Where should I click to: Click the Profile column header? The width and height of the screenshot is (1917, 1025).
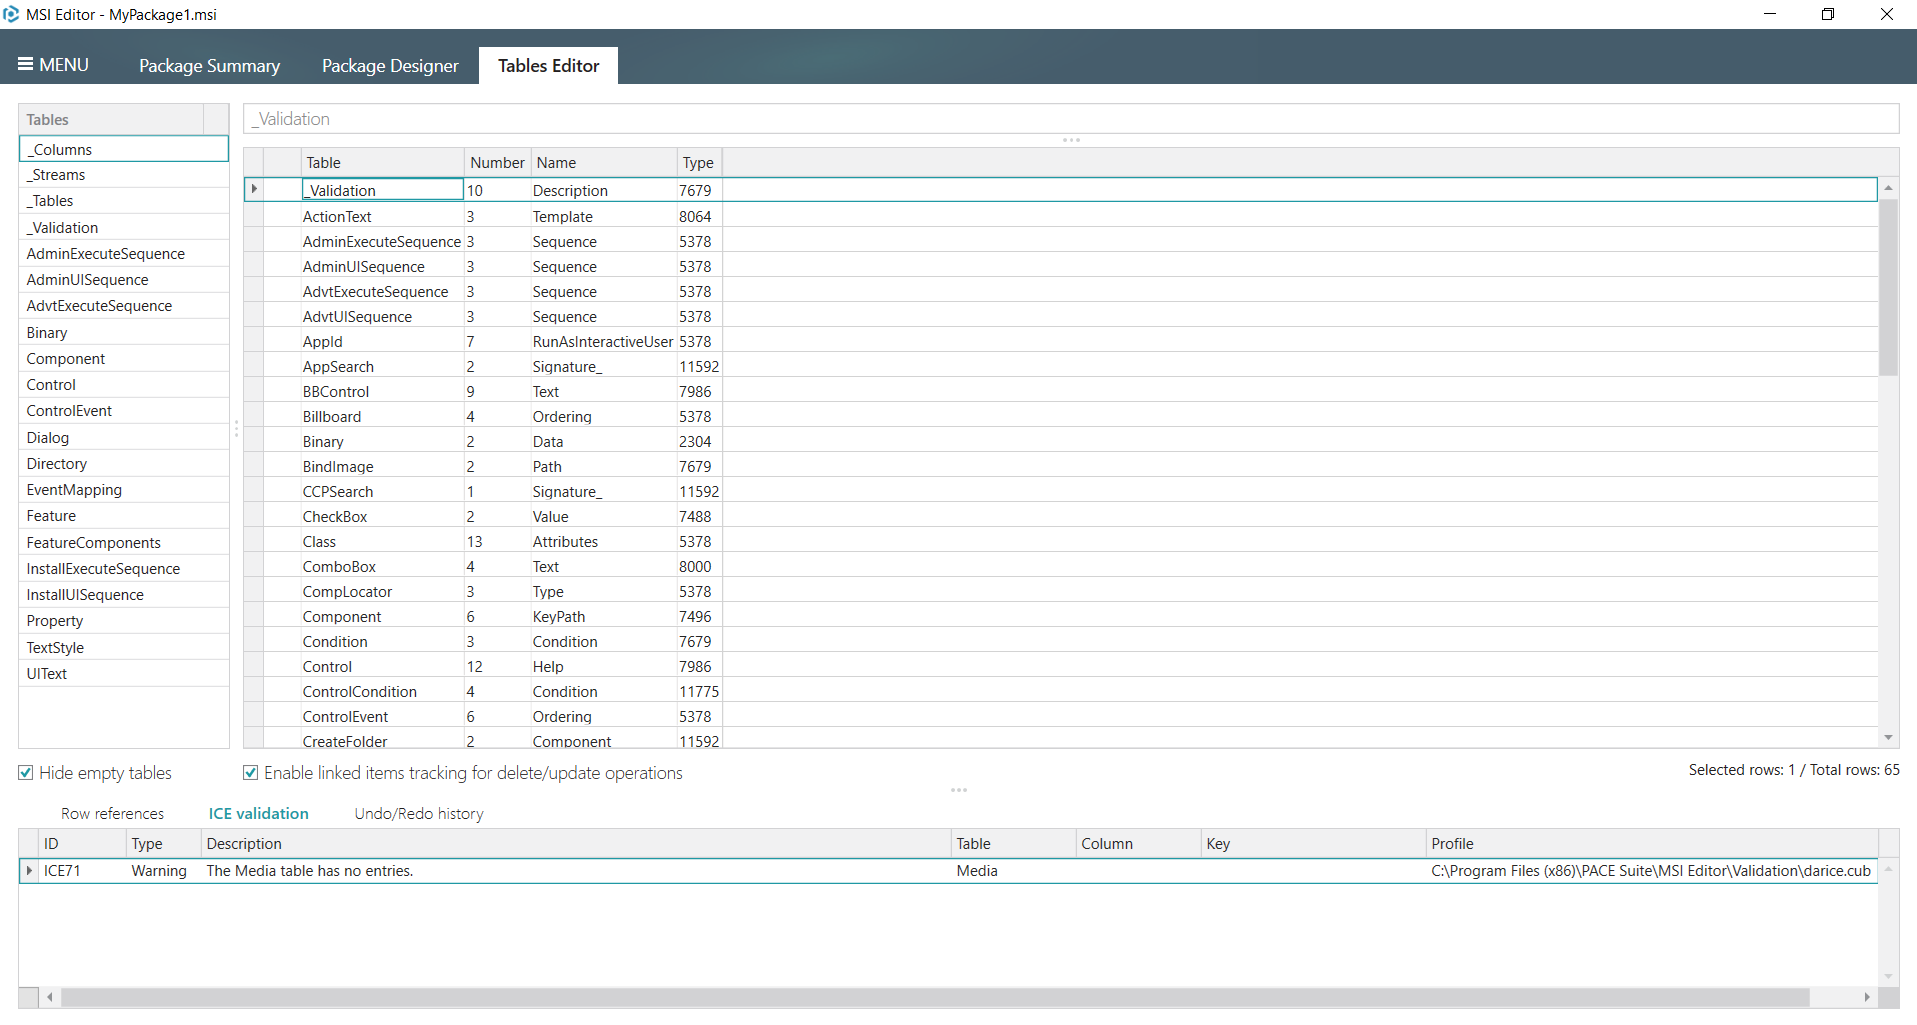coord(1652,844)
